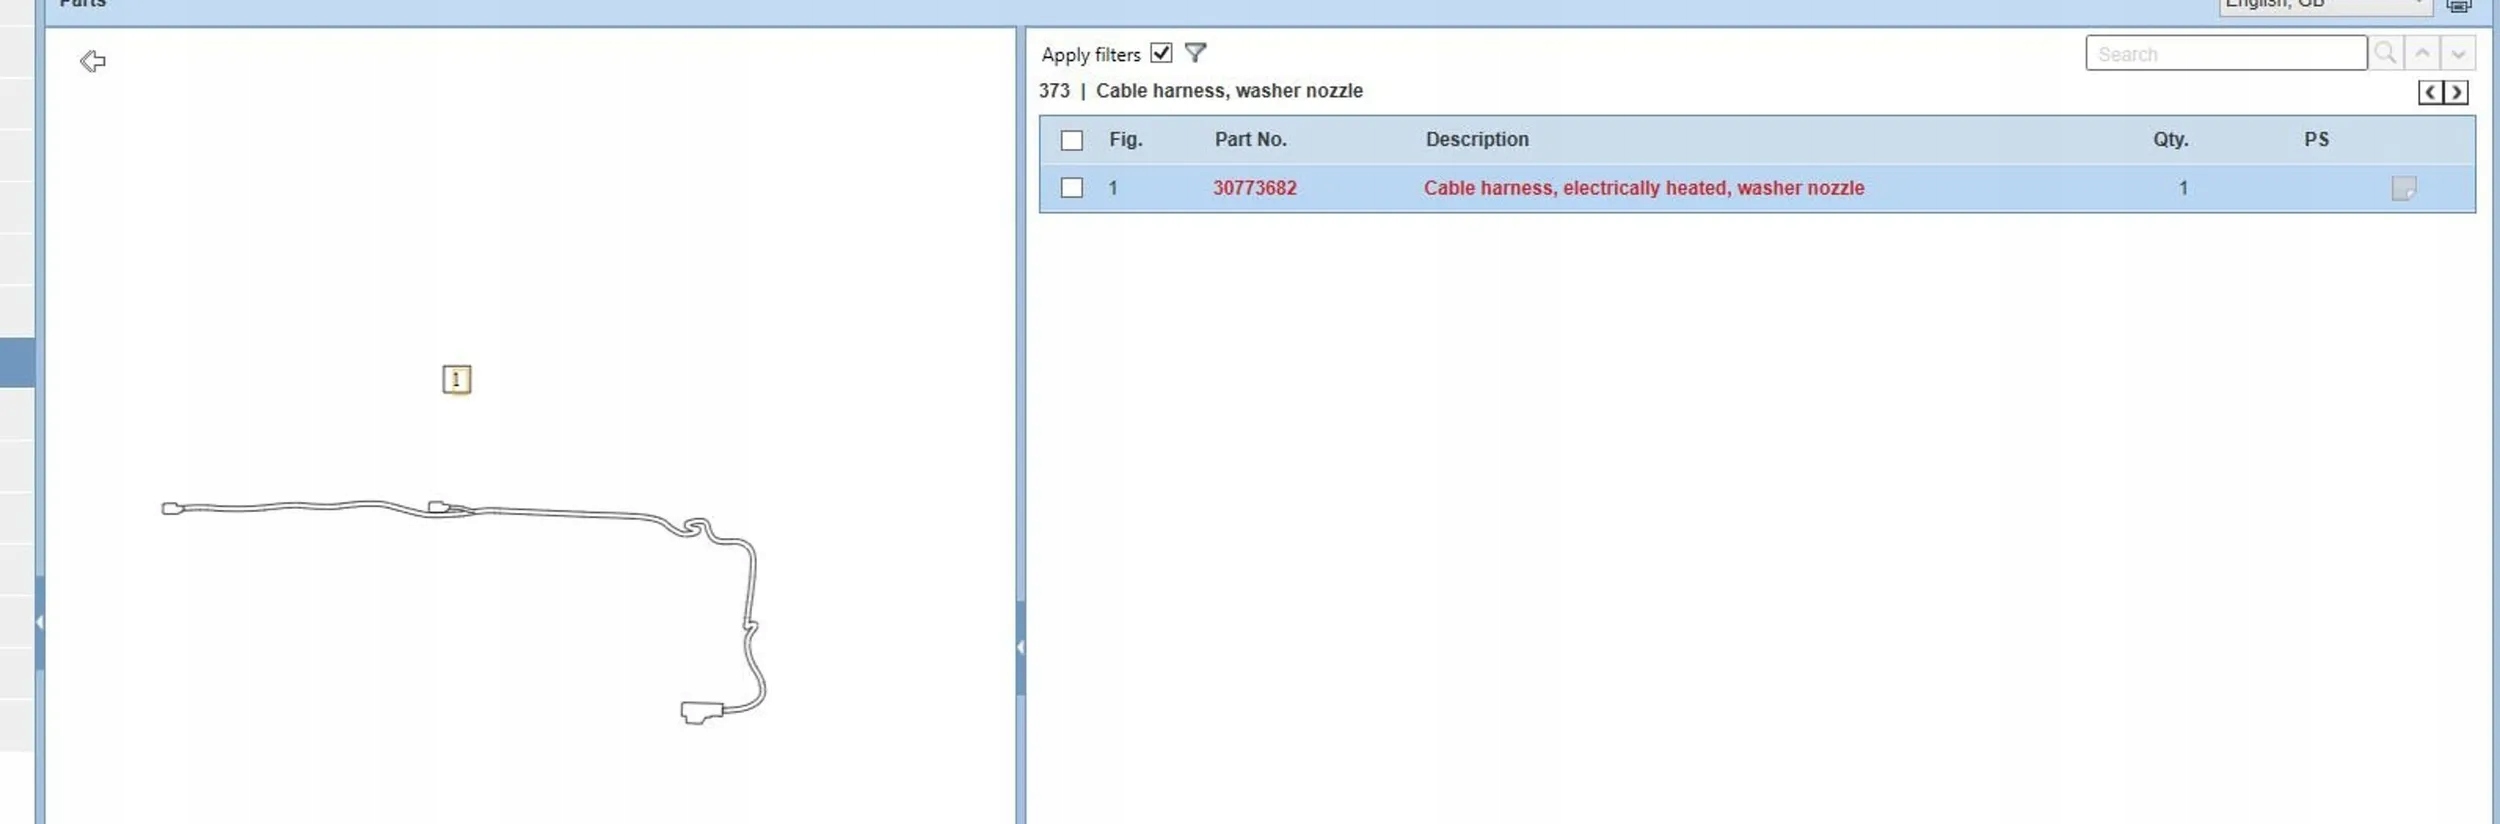Jump to next search result arrow
Image resolution: width=2500 pixels, height=824 pixels.
point(2458,53)
